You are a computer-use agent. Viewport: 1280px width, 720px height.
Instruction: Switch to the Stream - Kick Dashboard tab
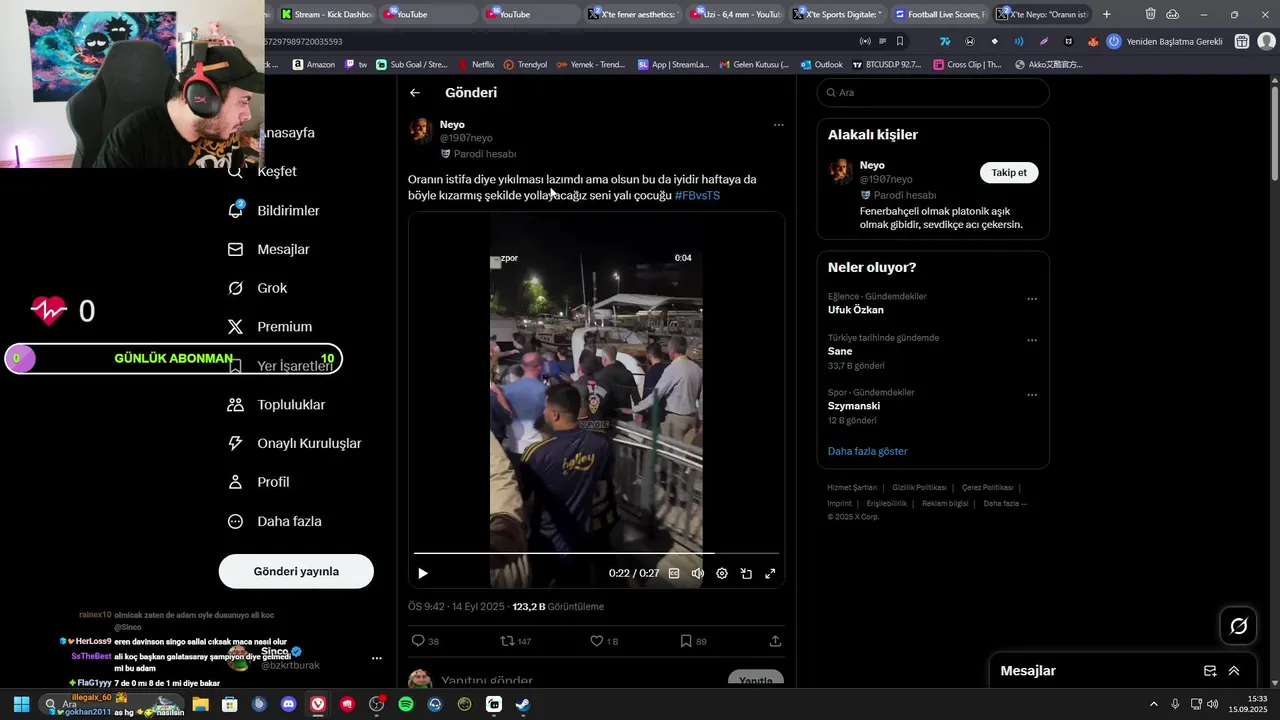[x=326, y=14]
